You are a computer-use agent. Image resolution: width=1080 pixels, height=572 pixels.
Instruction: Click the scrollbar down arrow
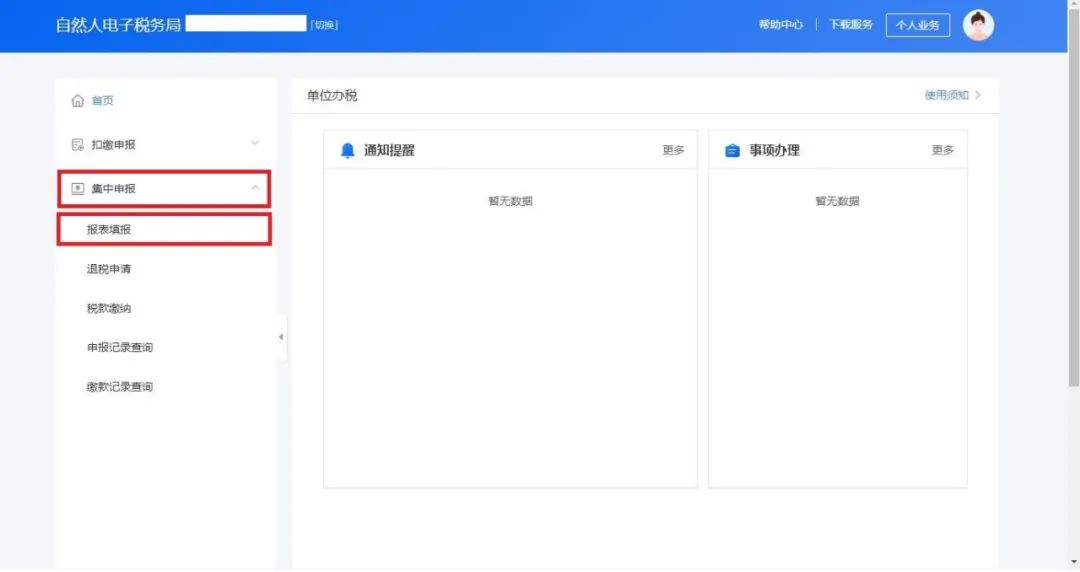(1074, 563)
